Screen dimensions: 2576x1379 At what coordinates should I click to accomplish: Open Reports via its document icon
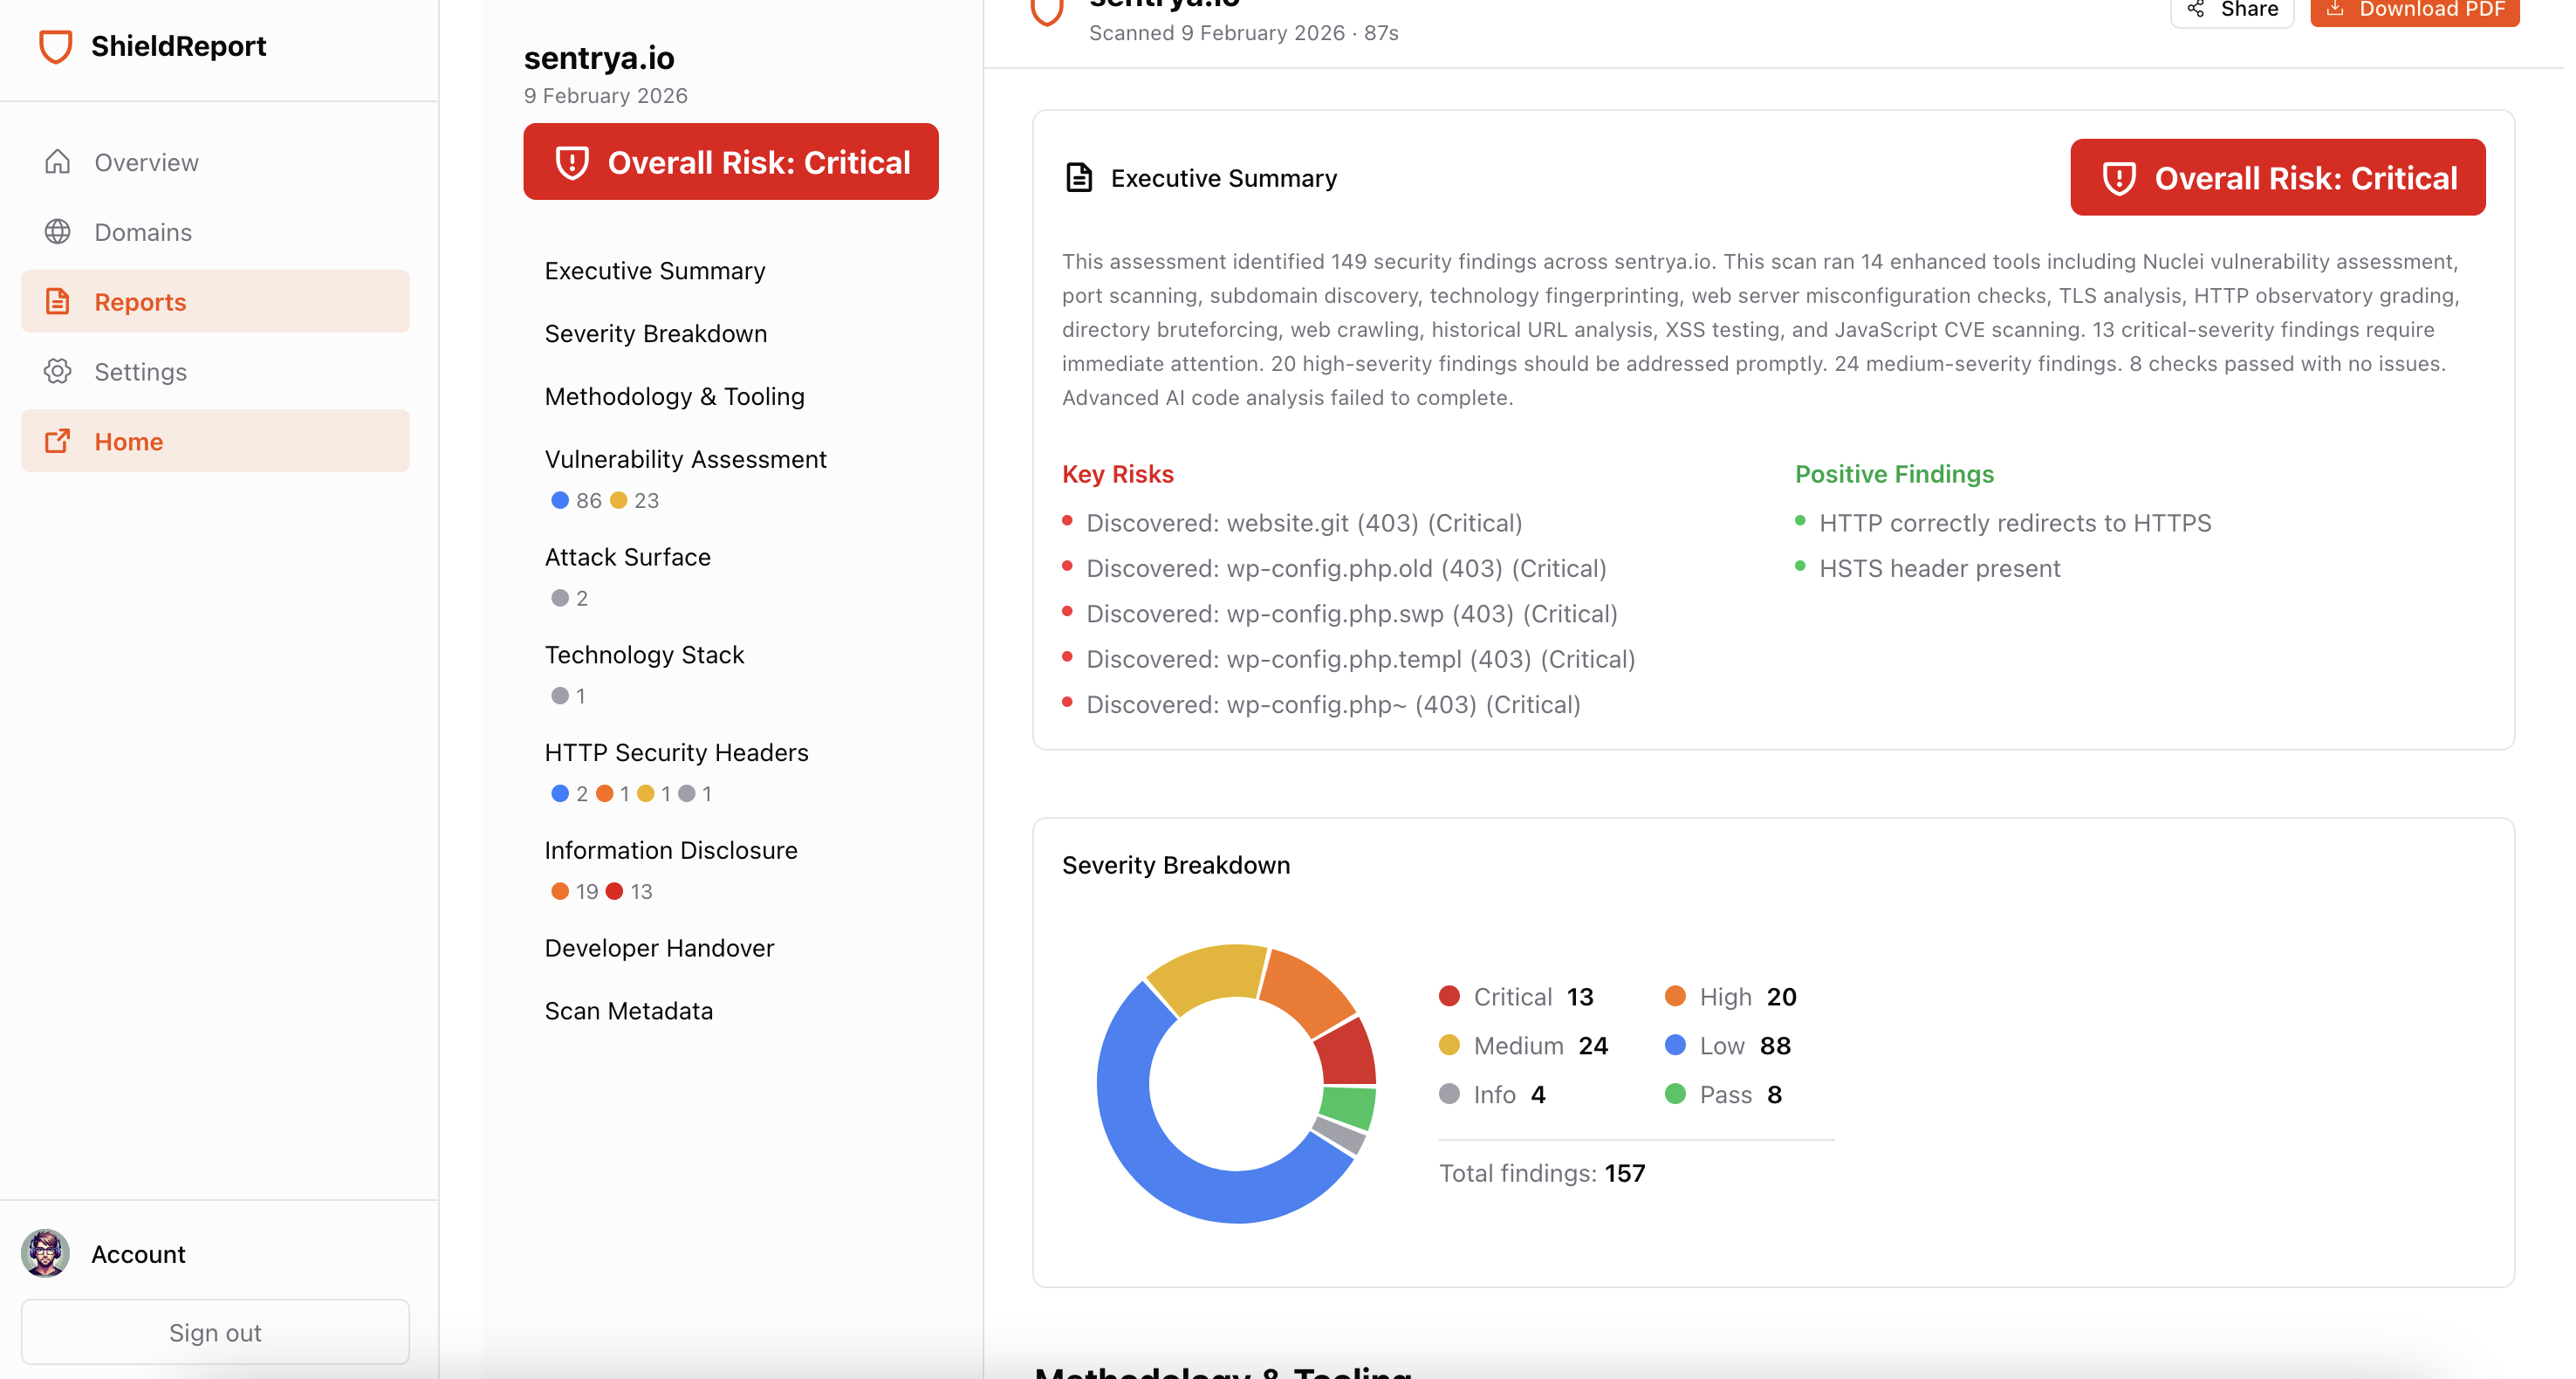[x=58, y=301]
